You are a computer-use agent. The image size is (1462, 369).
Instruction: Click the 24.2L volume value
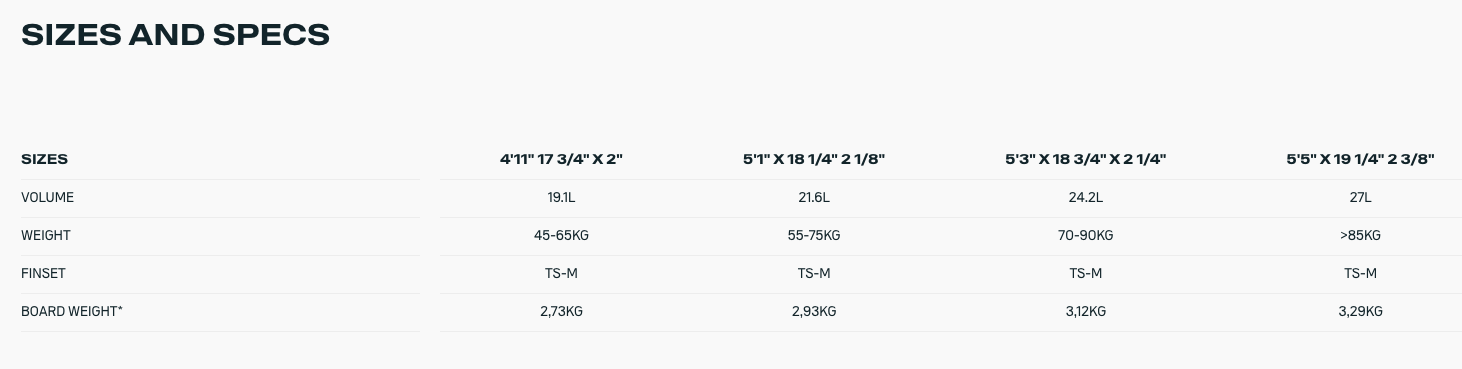tap(1086, 197)
